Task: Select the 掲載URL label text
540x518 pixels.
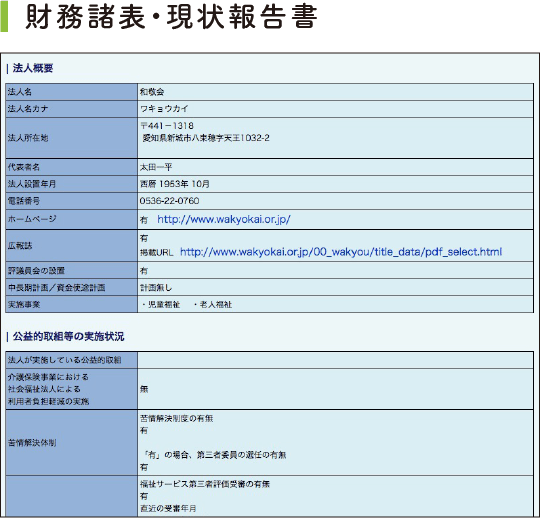Action: click(156, 252)
